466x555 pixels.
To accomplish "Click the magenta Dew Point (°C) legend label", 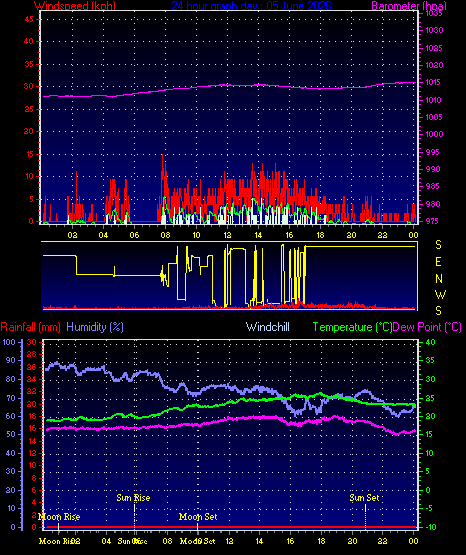I will (427, 327).
